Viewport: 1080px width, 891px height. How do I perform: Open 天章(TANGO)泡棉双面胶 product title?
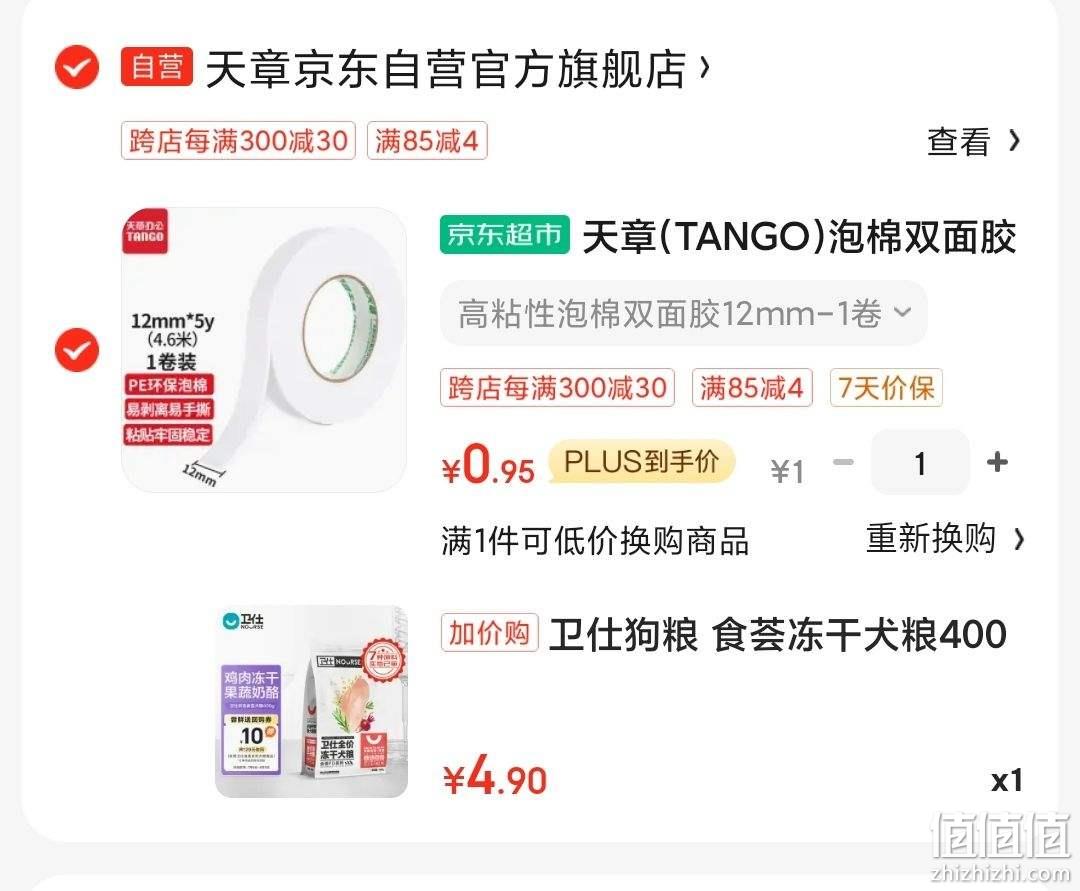[800, 237]
